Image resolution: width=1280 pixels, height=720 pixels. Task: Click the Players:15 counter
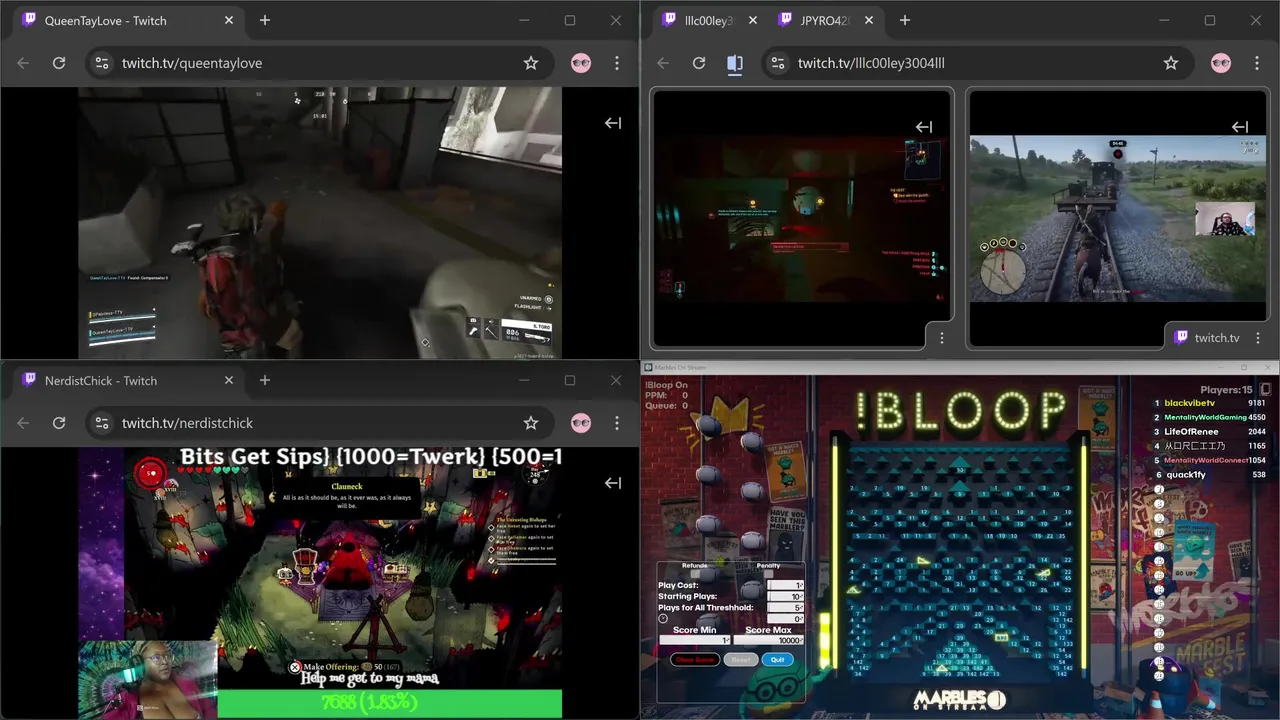(x=1226, y=389)
